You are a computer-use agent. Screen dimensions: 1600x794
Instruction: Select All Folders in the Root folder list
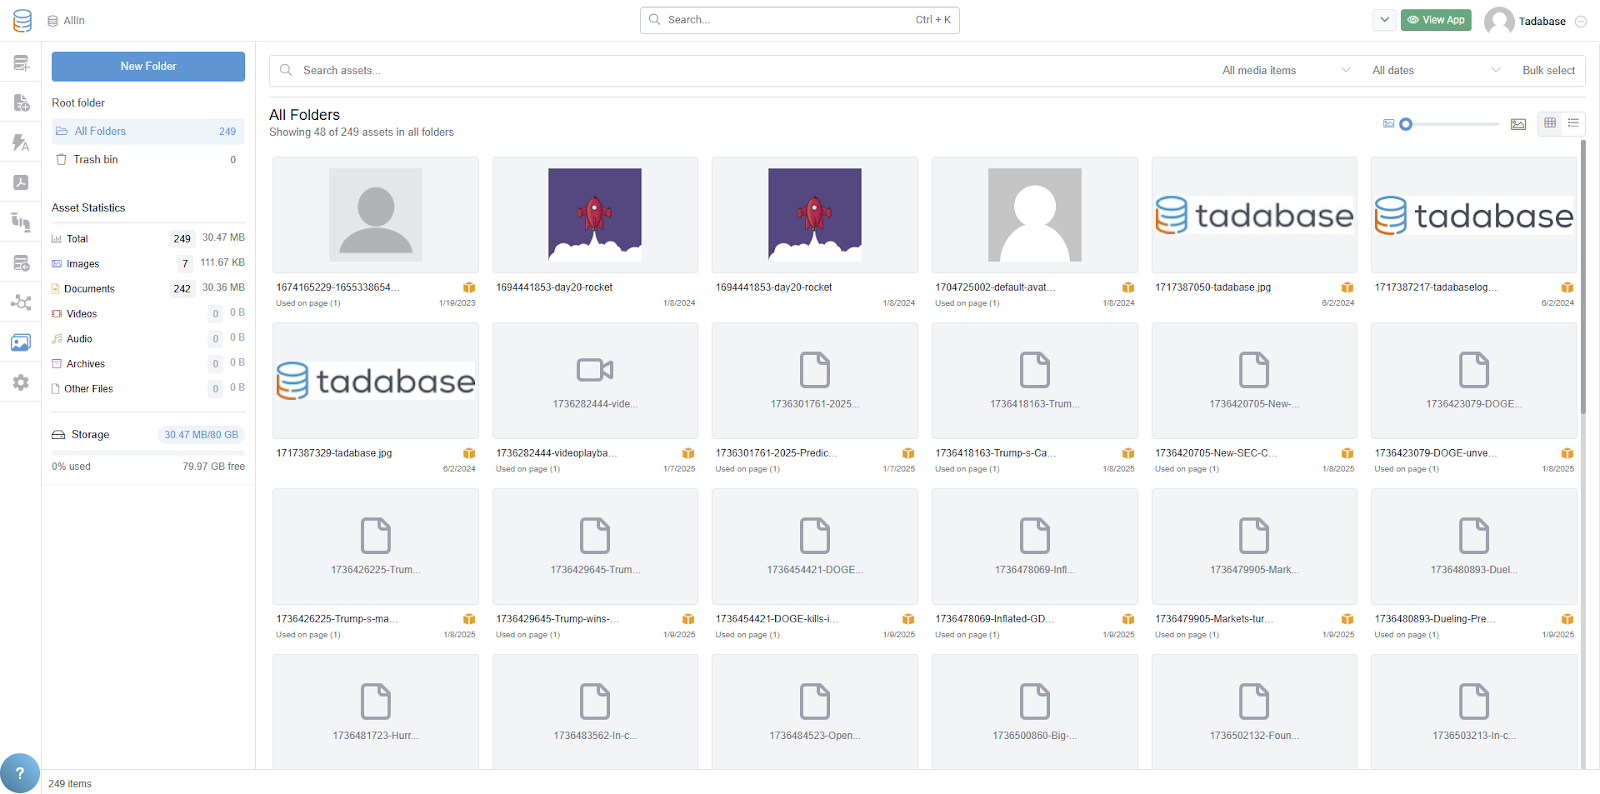pyautogui.click(x=148, y=131)
